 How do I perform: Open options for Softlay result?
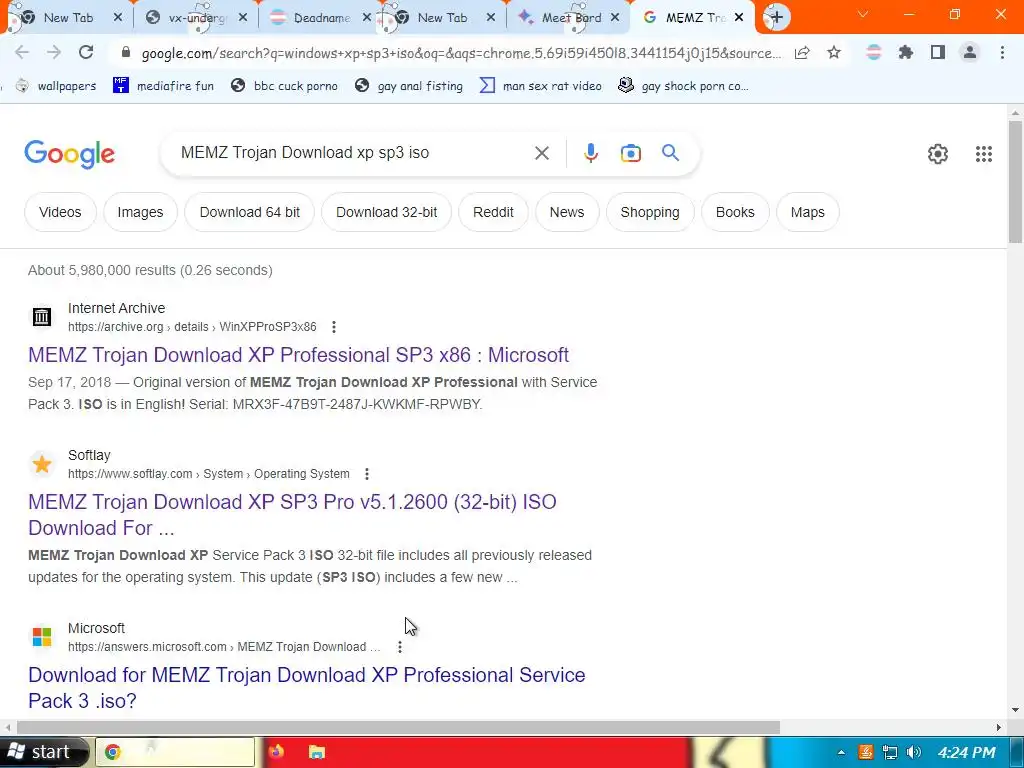point(367,474)
